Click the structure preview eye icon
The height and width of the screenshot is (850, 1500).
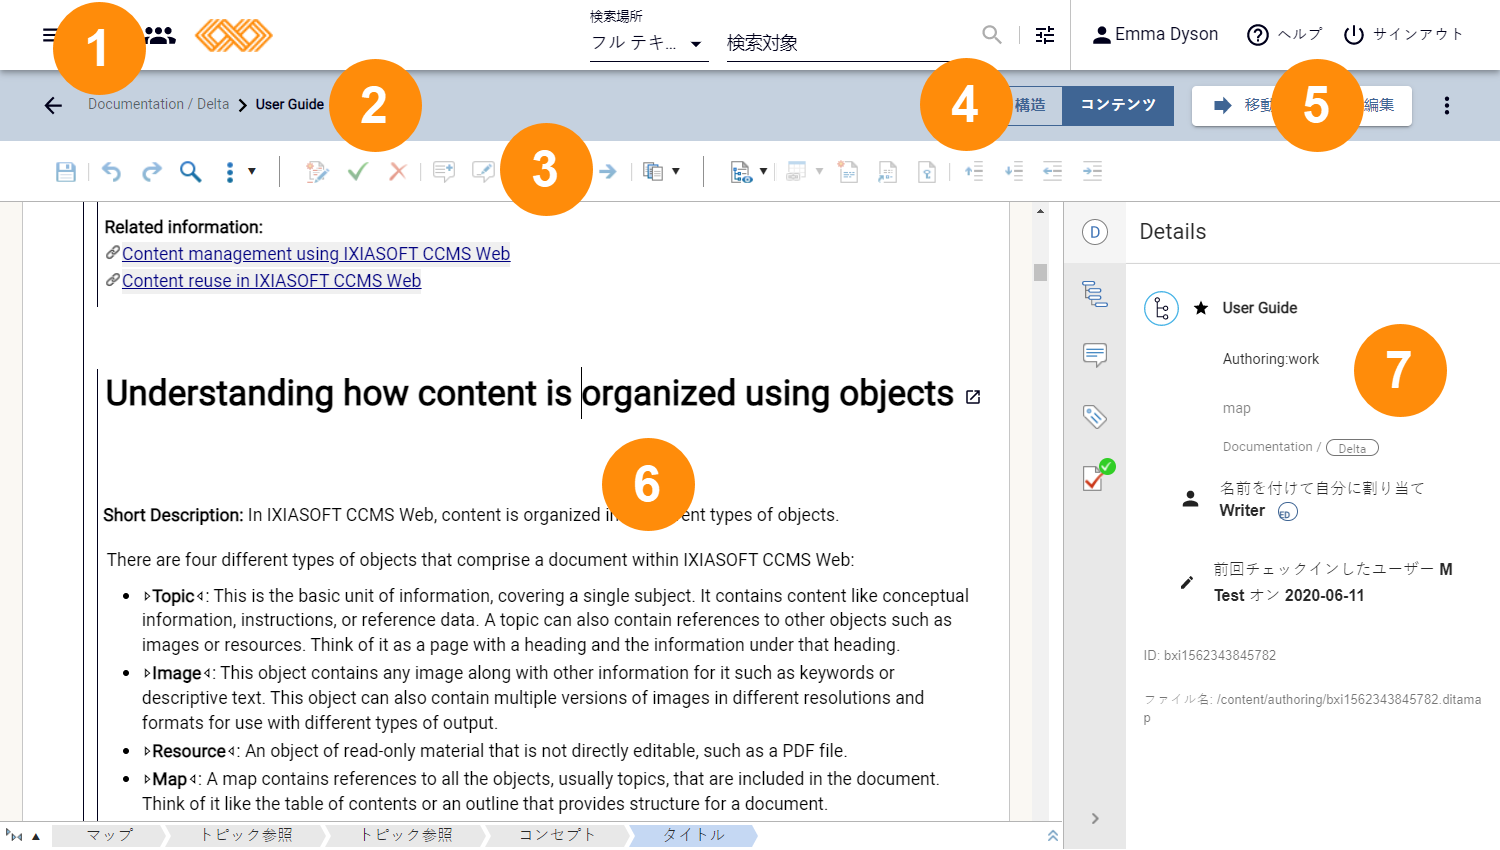[741, 172]
